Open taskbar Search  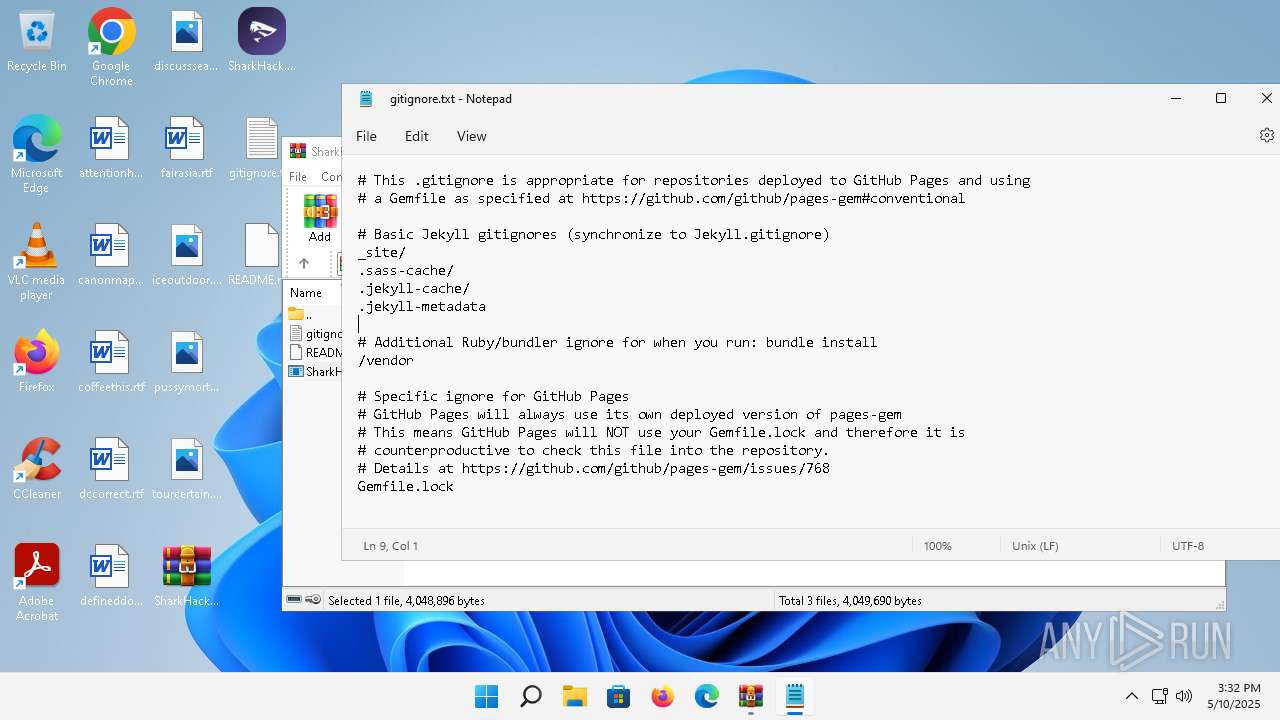(531, 696)
